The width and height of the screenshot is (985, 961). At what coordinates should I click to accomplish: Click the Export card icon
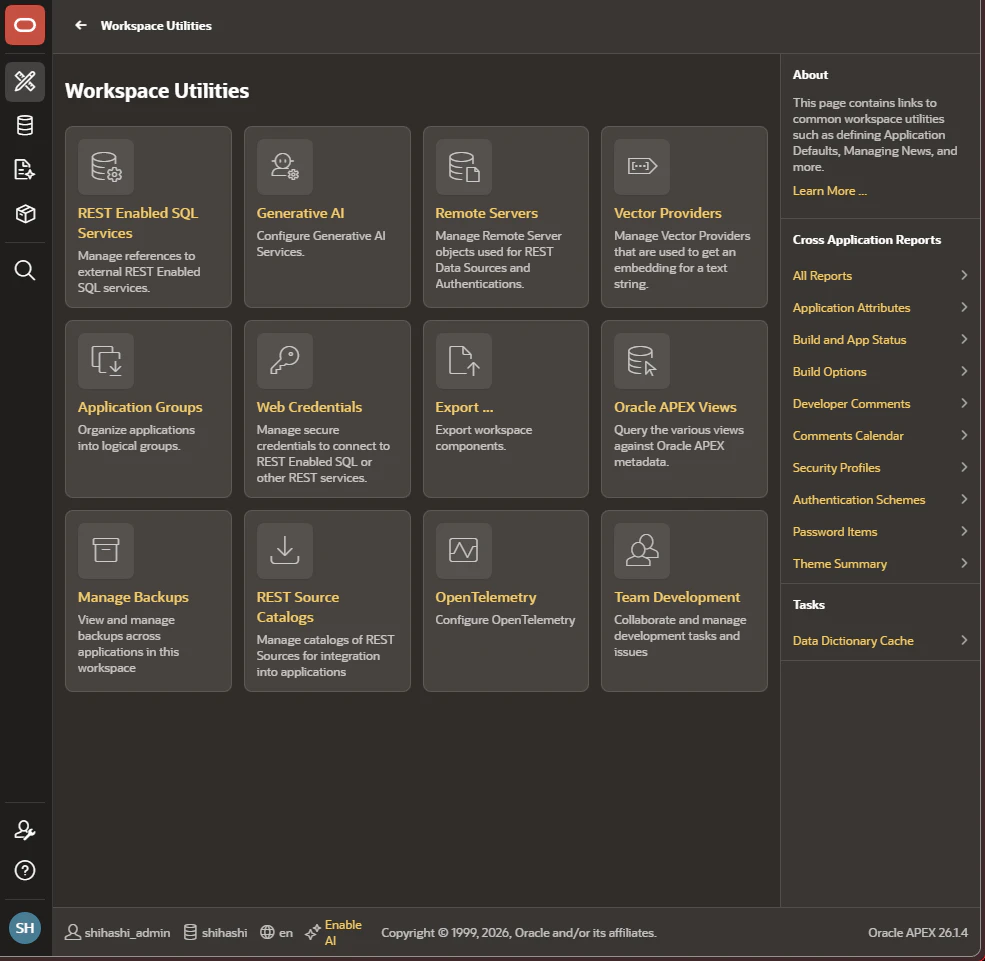(464, 361)
